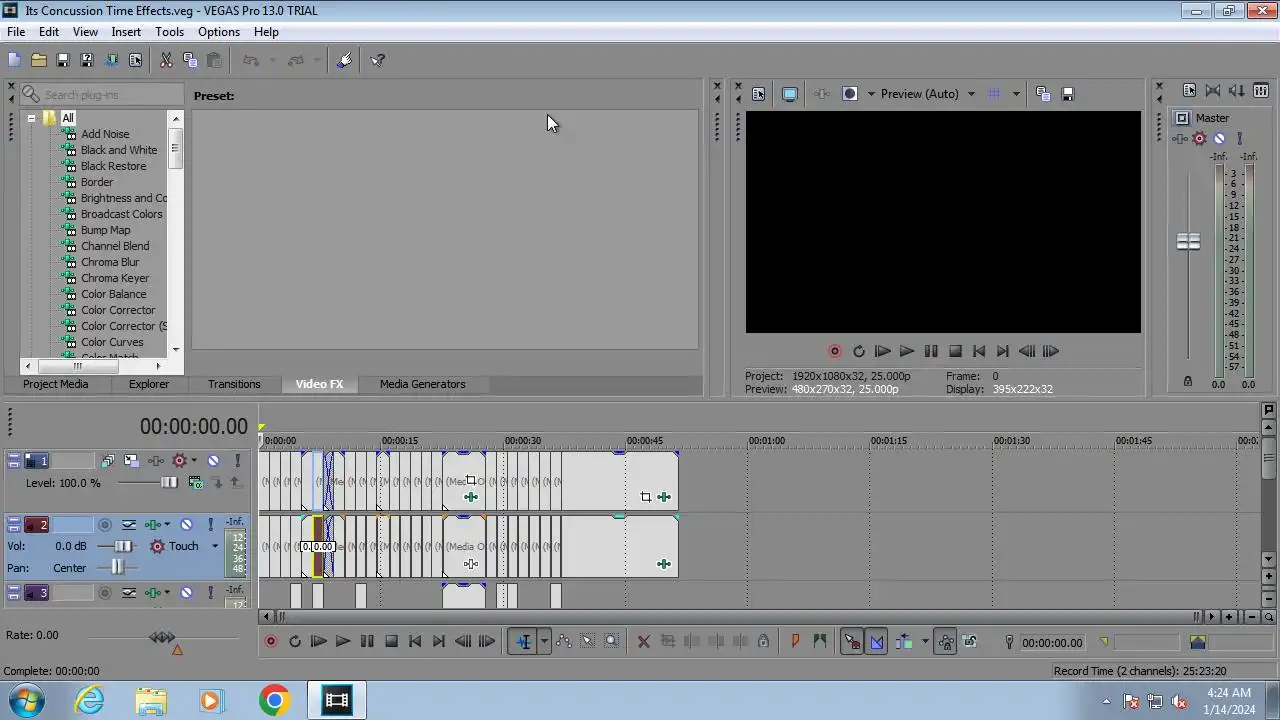Switch to the Transitions tab

click(x=234, y=384)
